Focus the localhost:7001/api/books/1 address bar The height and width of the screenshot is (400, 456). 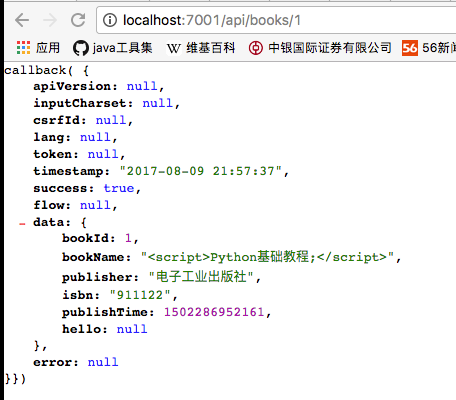(276, 20)
